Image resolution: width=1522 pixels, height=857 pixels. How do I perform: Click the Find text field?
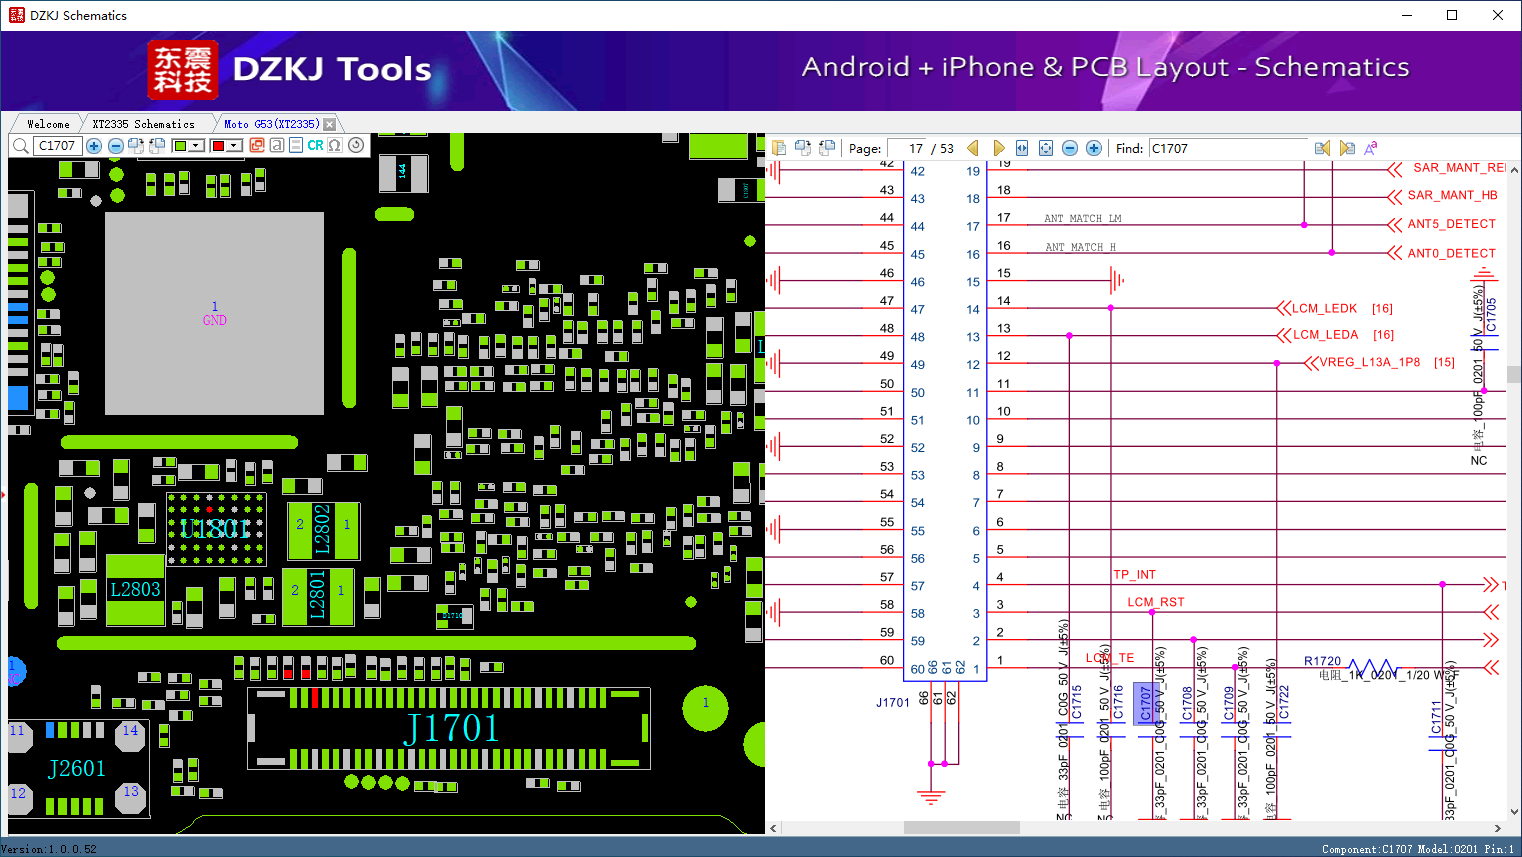[x=1228, y=148]
